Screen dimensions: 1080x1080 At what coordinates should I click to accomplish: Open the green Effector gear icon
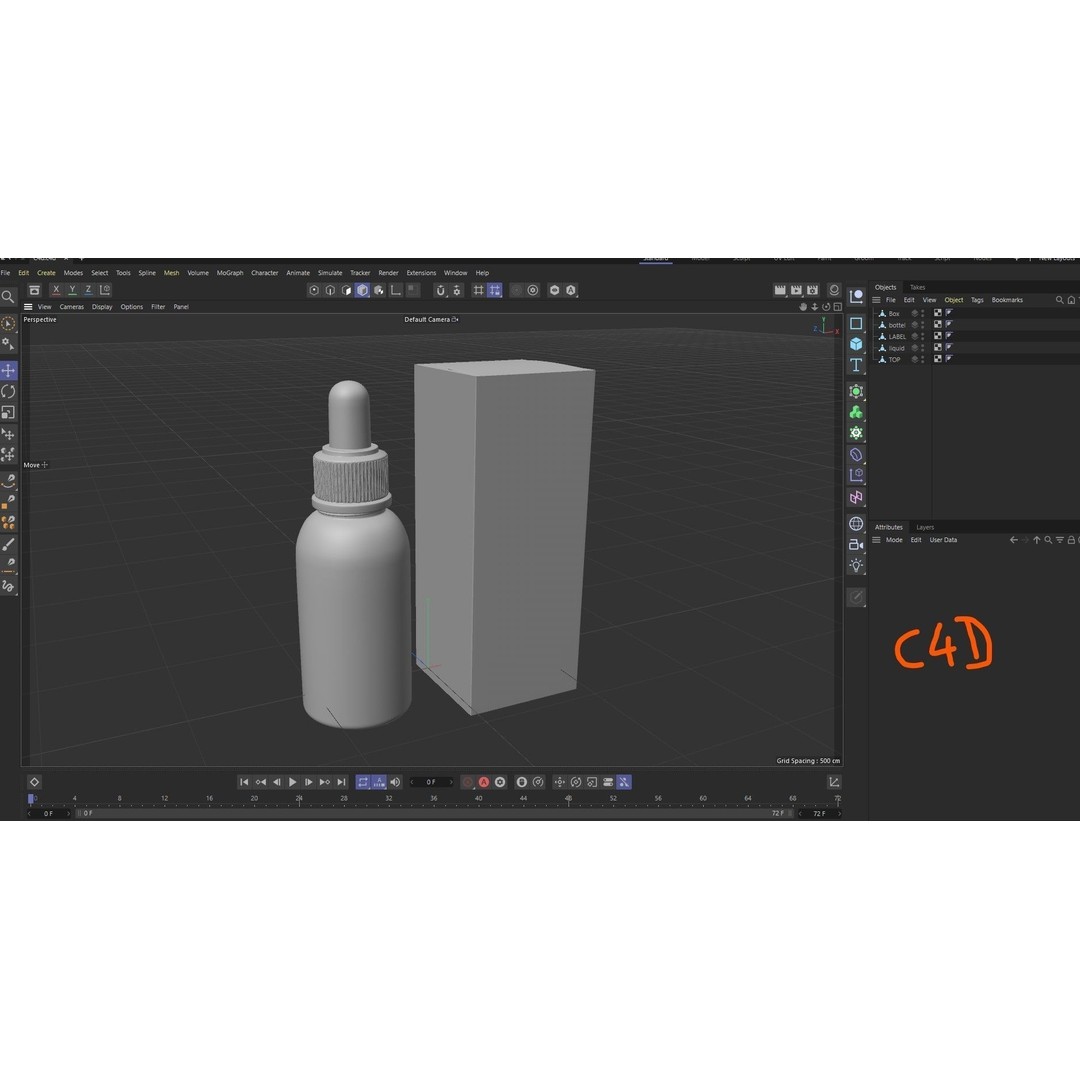pos(856,433)
